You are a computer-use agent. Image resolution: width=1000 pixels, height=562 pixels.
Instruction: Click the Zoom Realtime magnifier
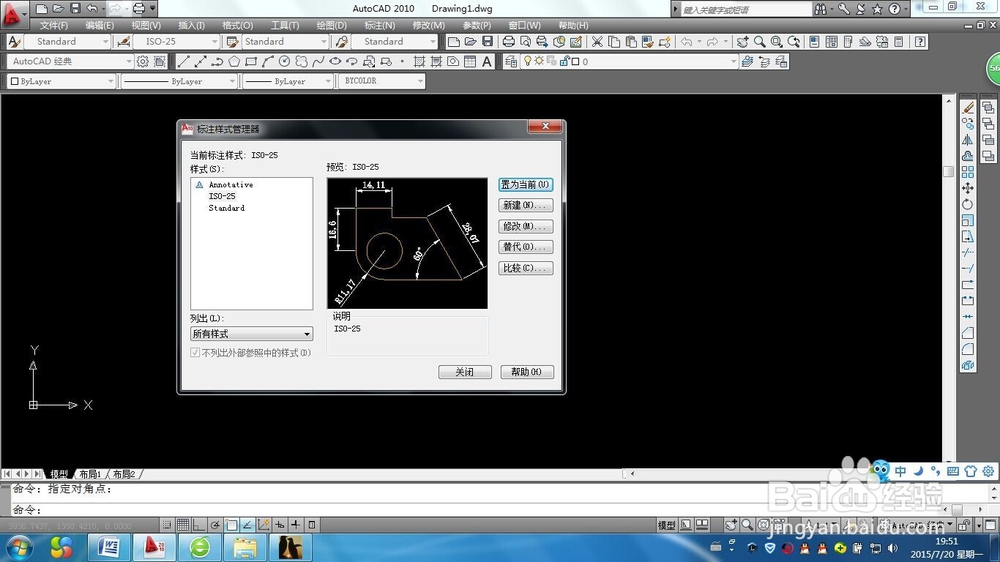coord(760,41)
